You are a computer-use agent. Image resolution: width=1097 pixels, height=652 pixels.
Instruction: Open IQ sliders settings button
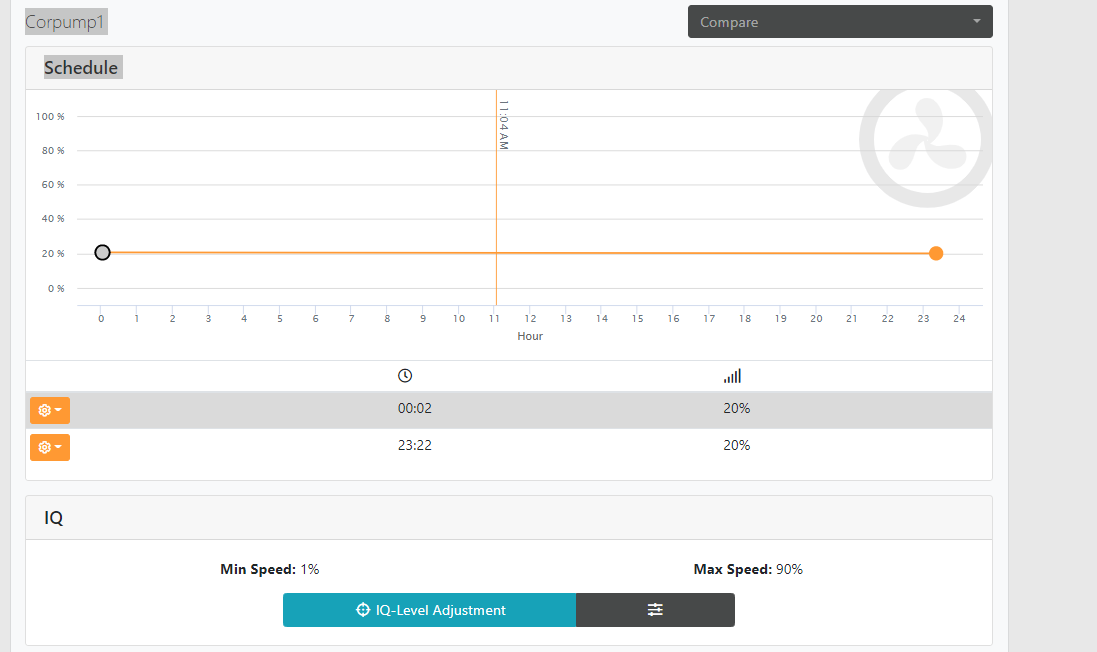(655, 610)
